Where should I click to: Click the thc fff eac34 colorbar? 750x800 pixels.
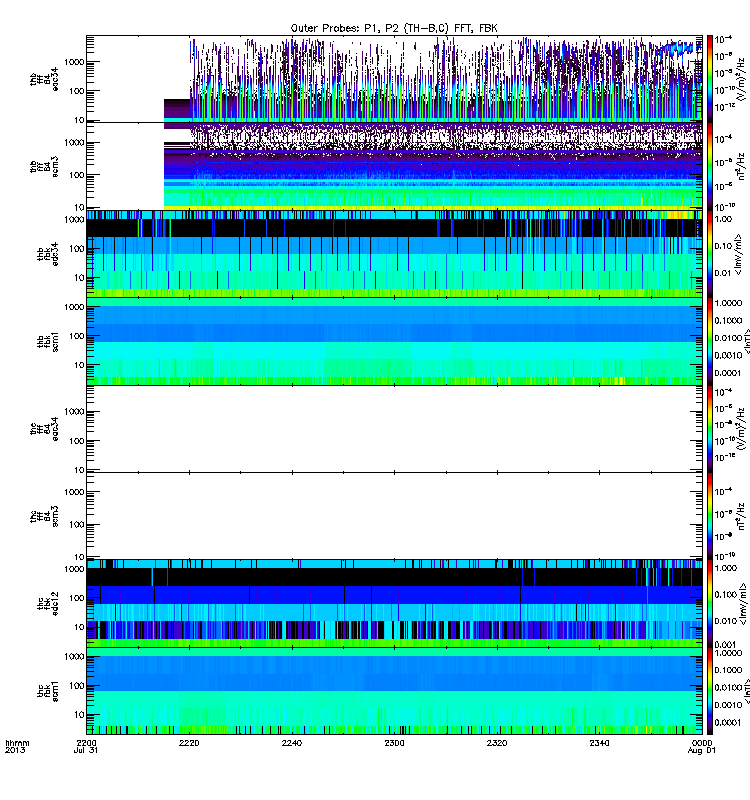tap(709, 429)
